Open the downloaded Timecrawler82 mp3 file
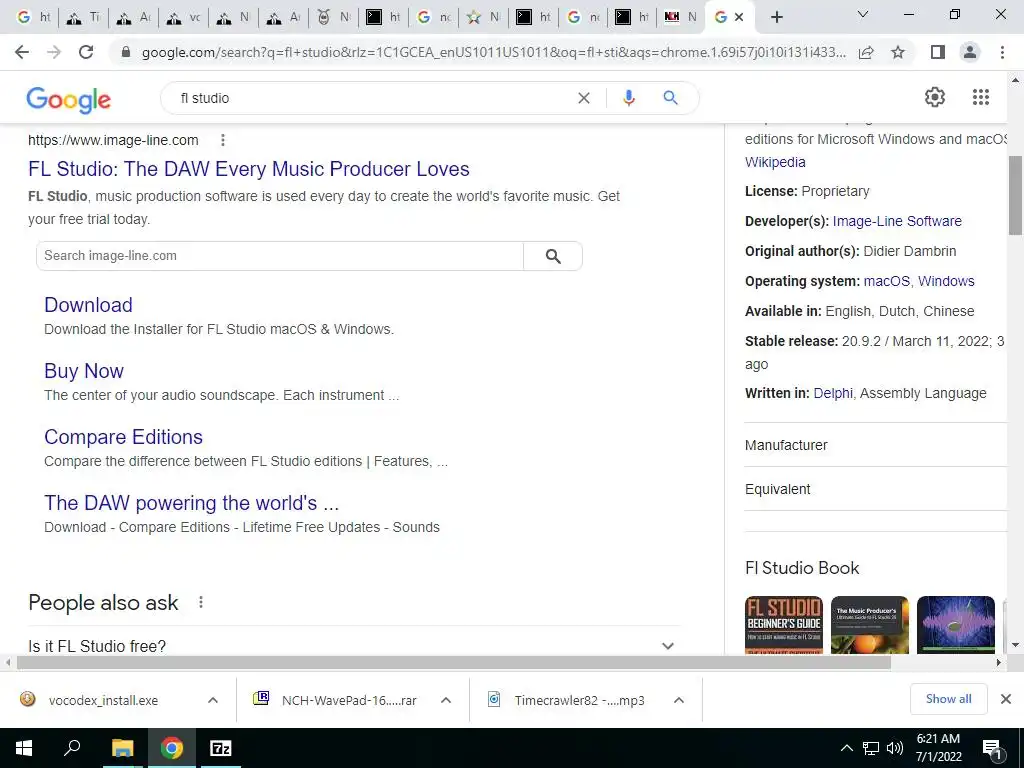Screen dimensions: 1024x768 point(579,700)
